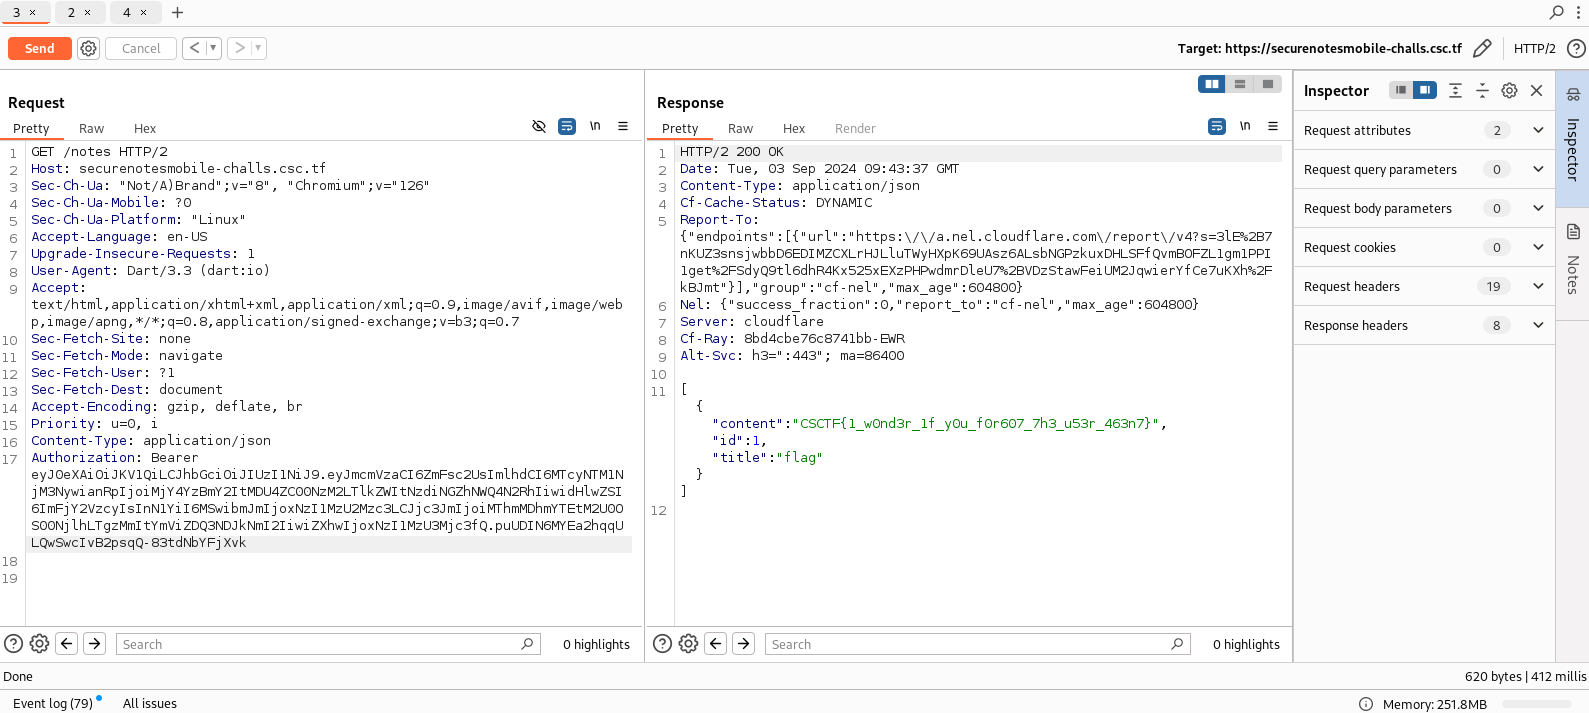This screenshot has height=713, width=1589.
Task: Open the request settings gear icon
Action: 89,48
